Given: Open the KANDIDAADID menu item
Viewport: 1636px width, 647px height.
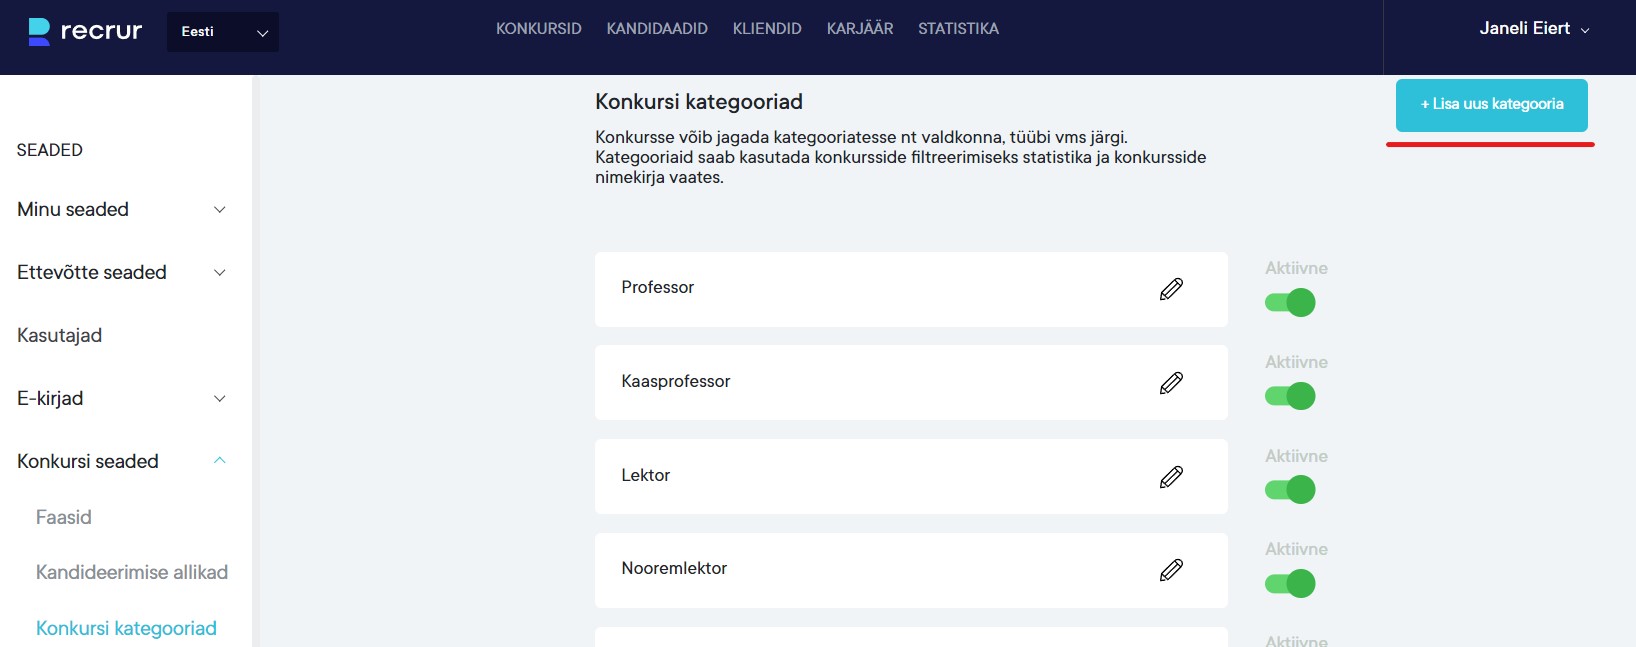Looking at the screenshot, I should pyautogui.click(x=656, y=29).
